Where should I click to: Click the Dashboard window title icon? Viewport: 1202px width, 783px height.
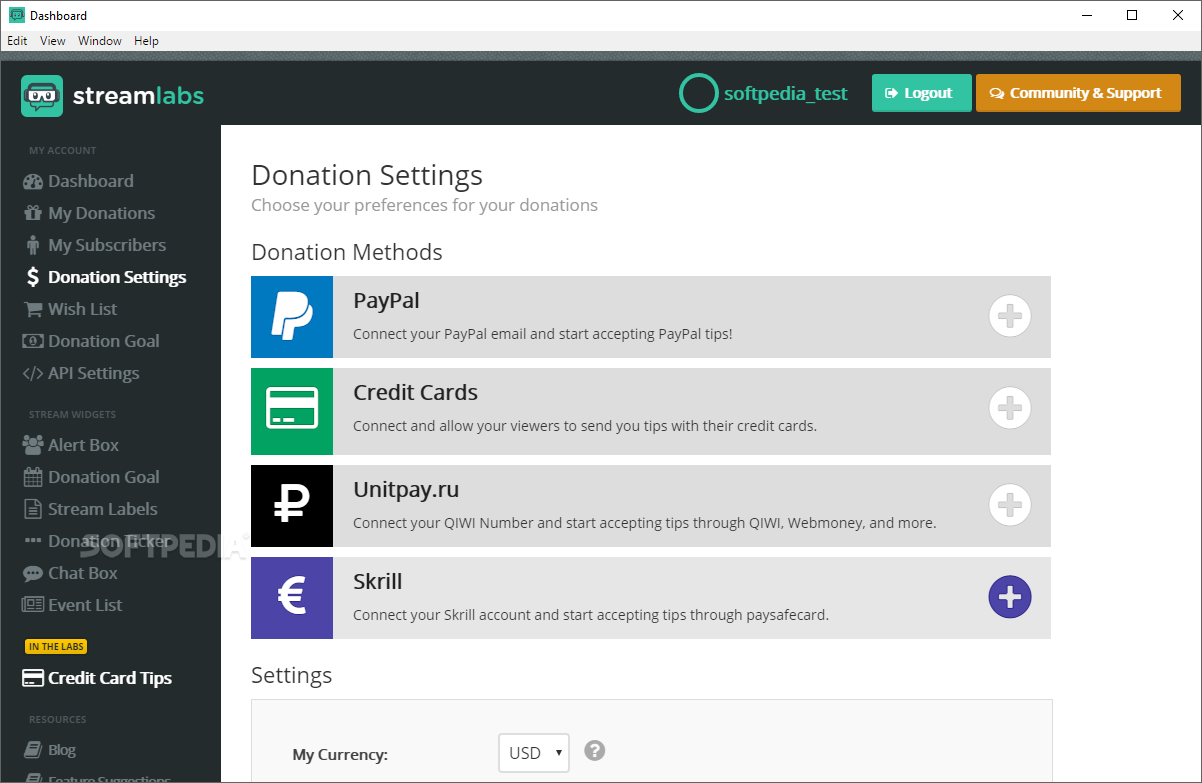[x=16, y=15]
